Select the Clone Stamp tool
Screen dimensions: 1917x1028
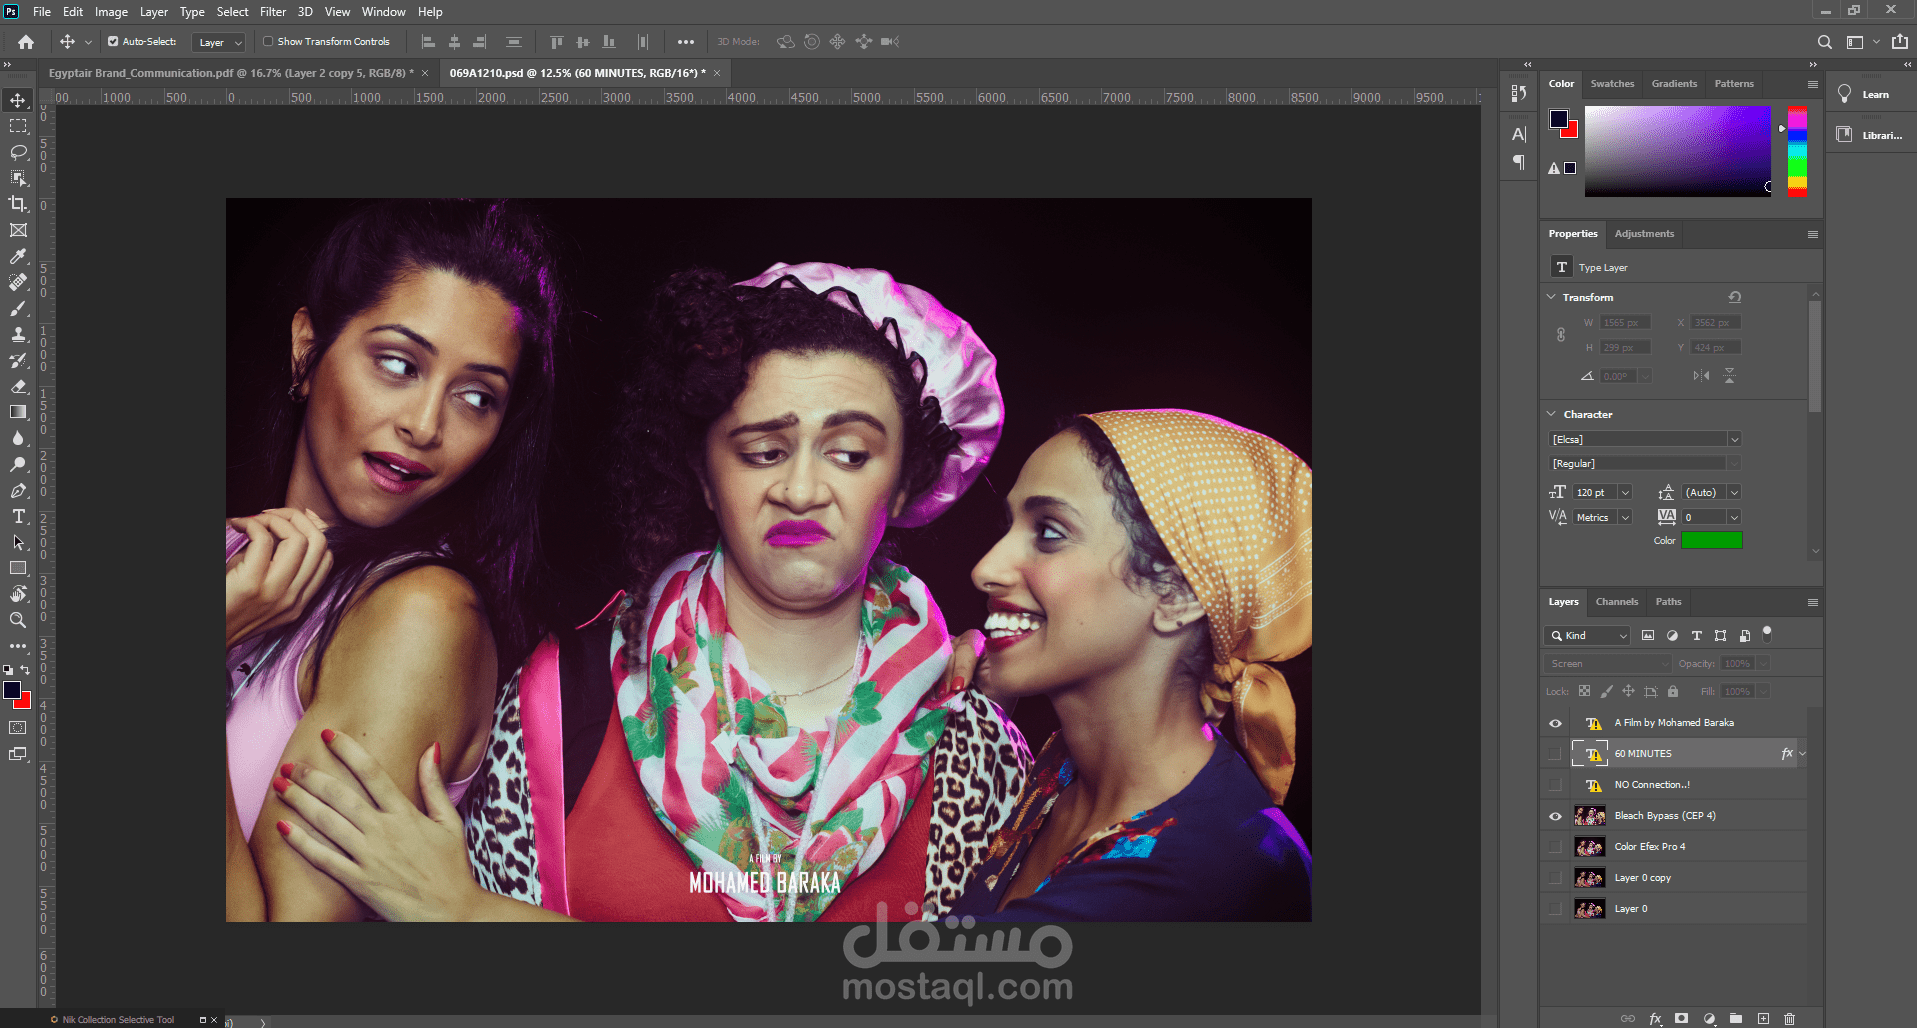coord(18,334)
